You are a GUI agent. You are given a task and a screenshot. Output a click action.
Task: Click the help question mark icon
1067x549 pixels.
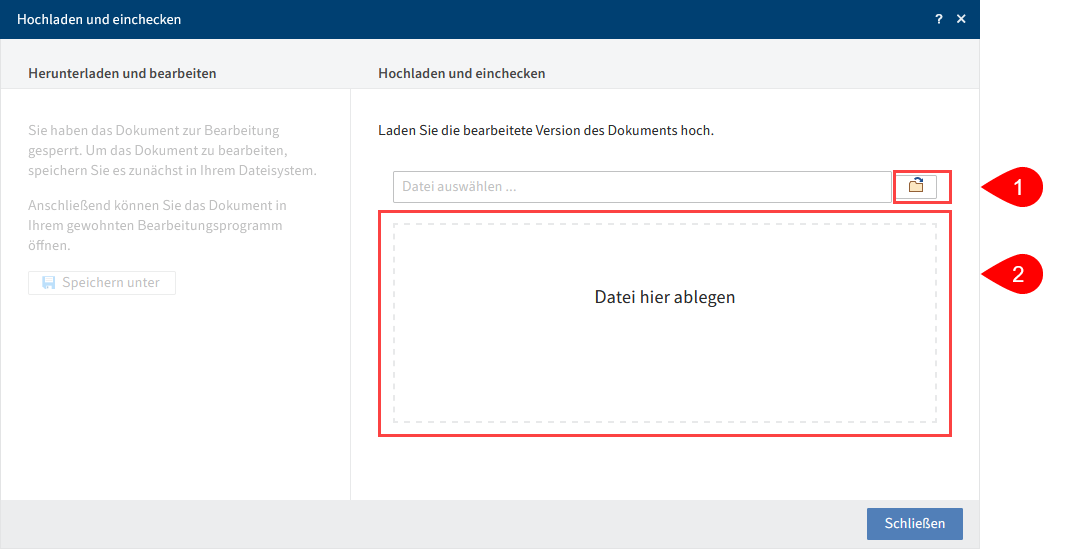939,19
